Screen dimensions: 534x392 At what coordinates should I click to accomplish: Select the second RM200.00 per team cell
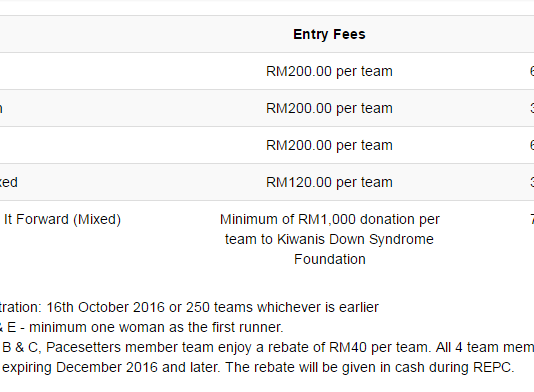tap(329, 108)
